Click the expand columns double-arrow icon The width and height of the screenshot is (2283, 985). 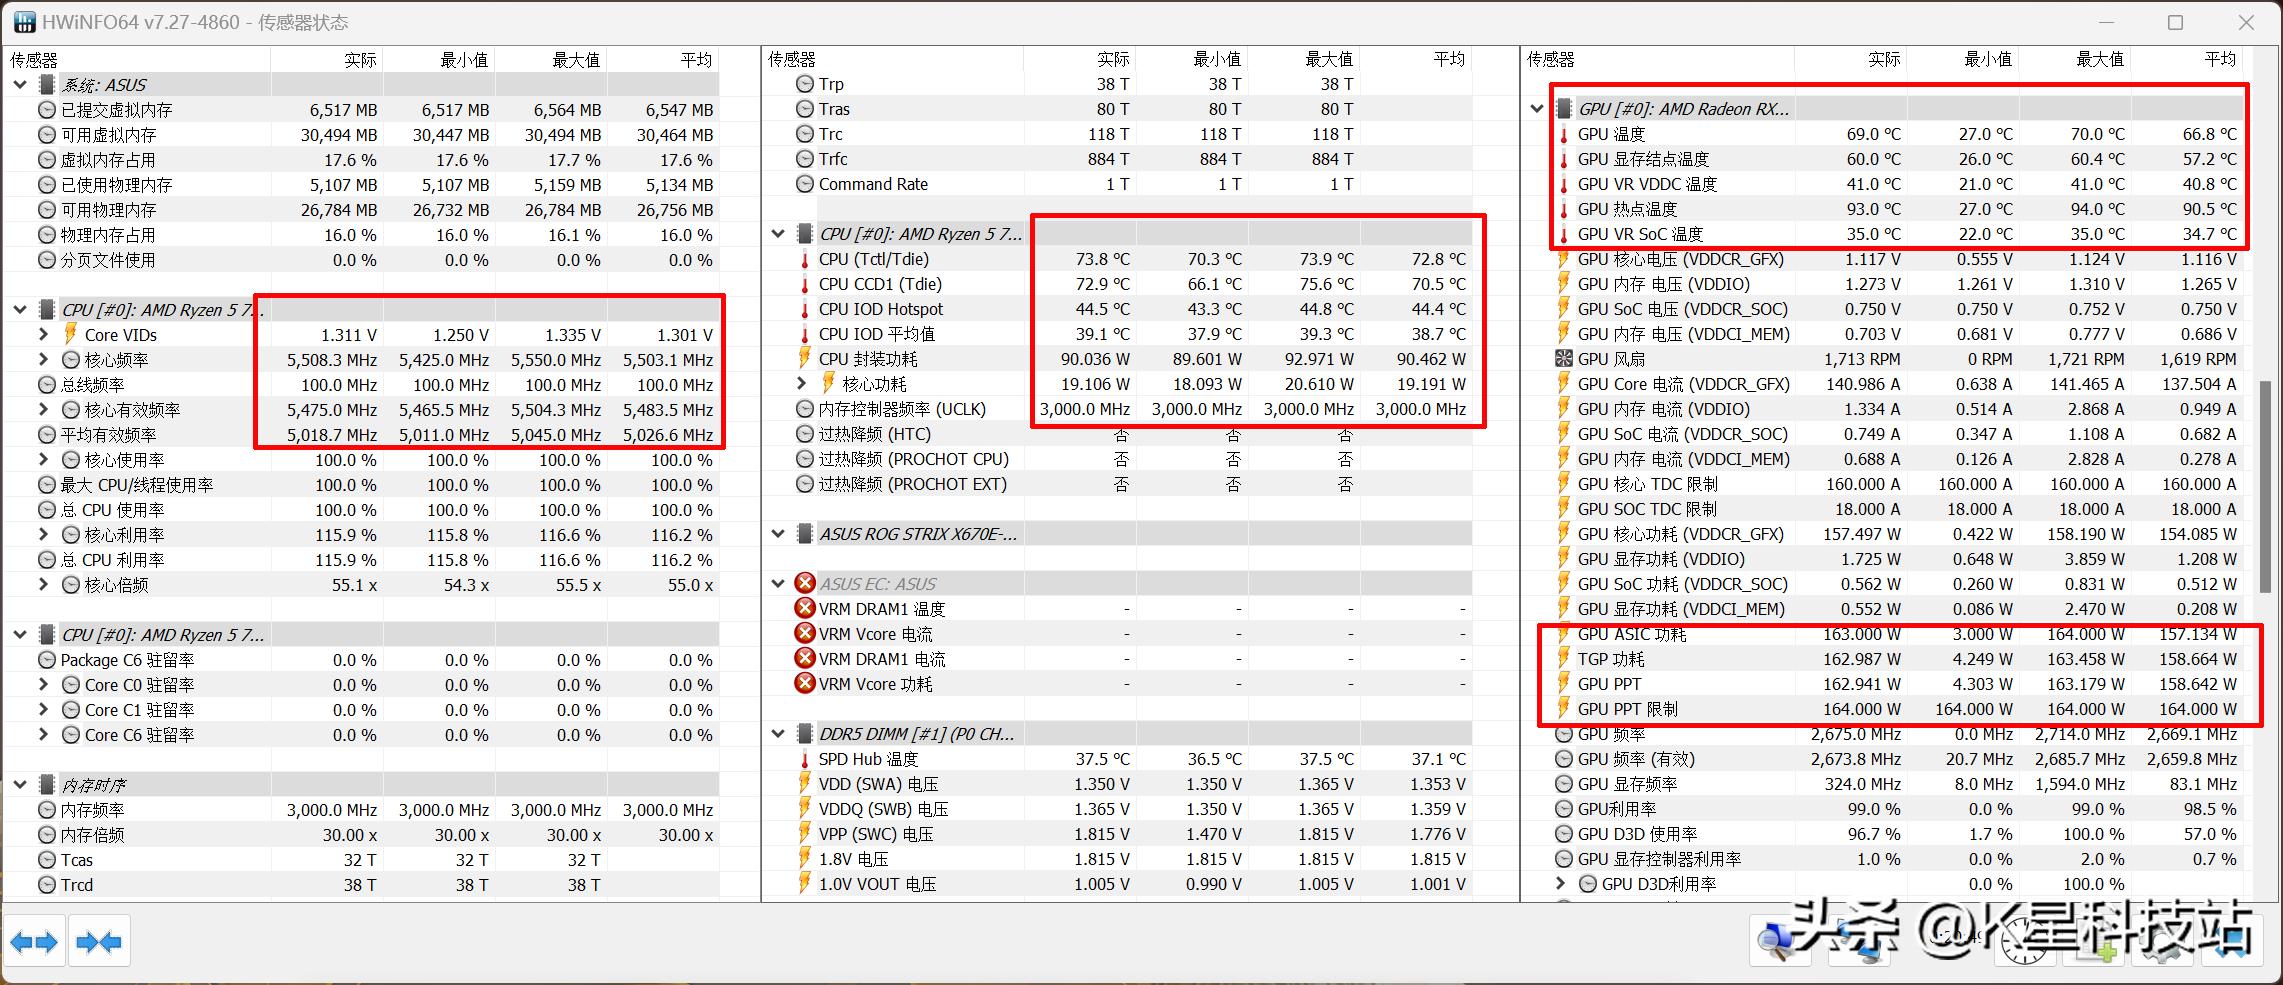tap(34, 942)
